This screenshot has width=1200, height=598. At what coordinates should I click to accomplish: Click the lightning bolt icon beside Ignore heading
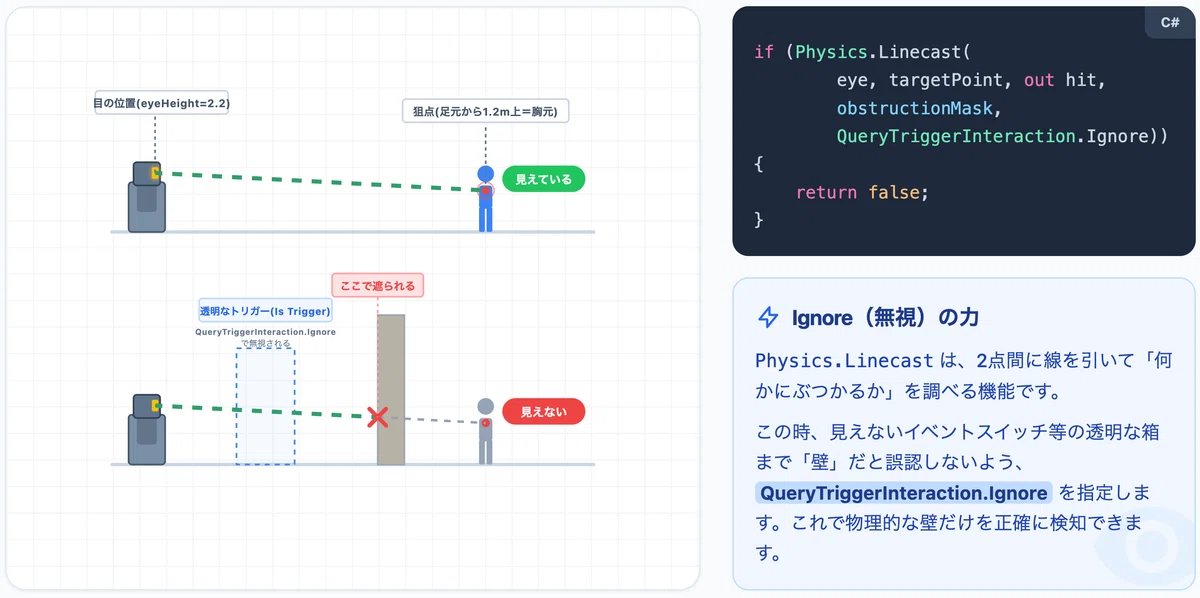pos(768,318)
